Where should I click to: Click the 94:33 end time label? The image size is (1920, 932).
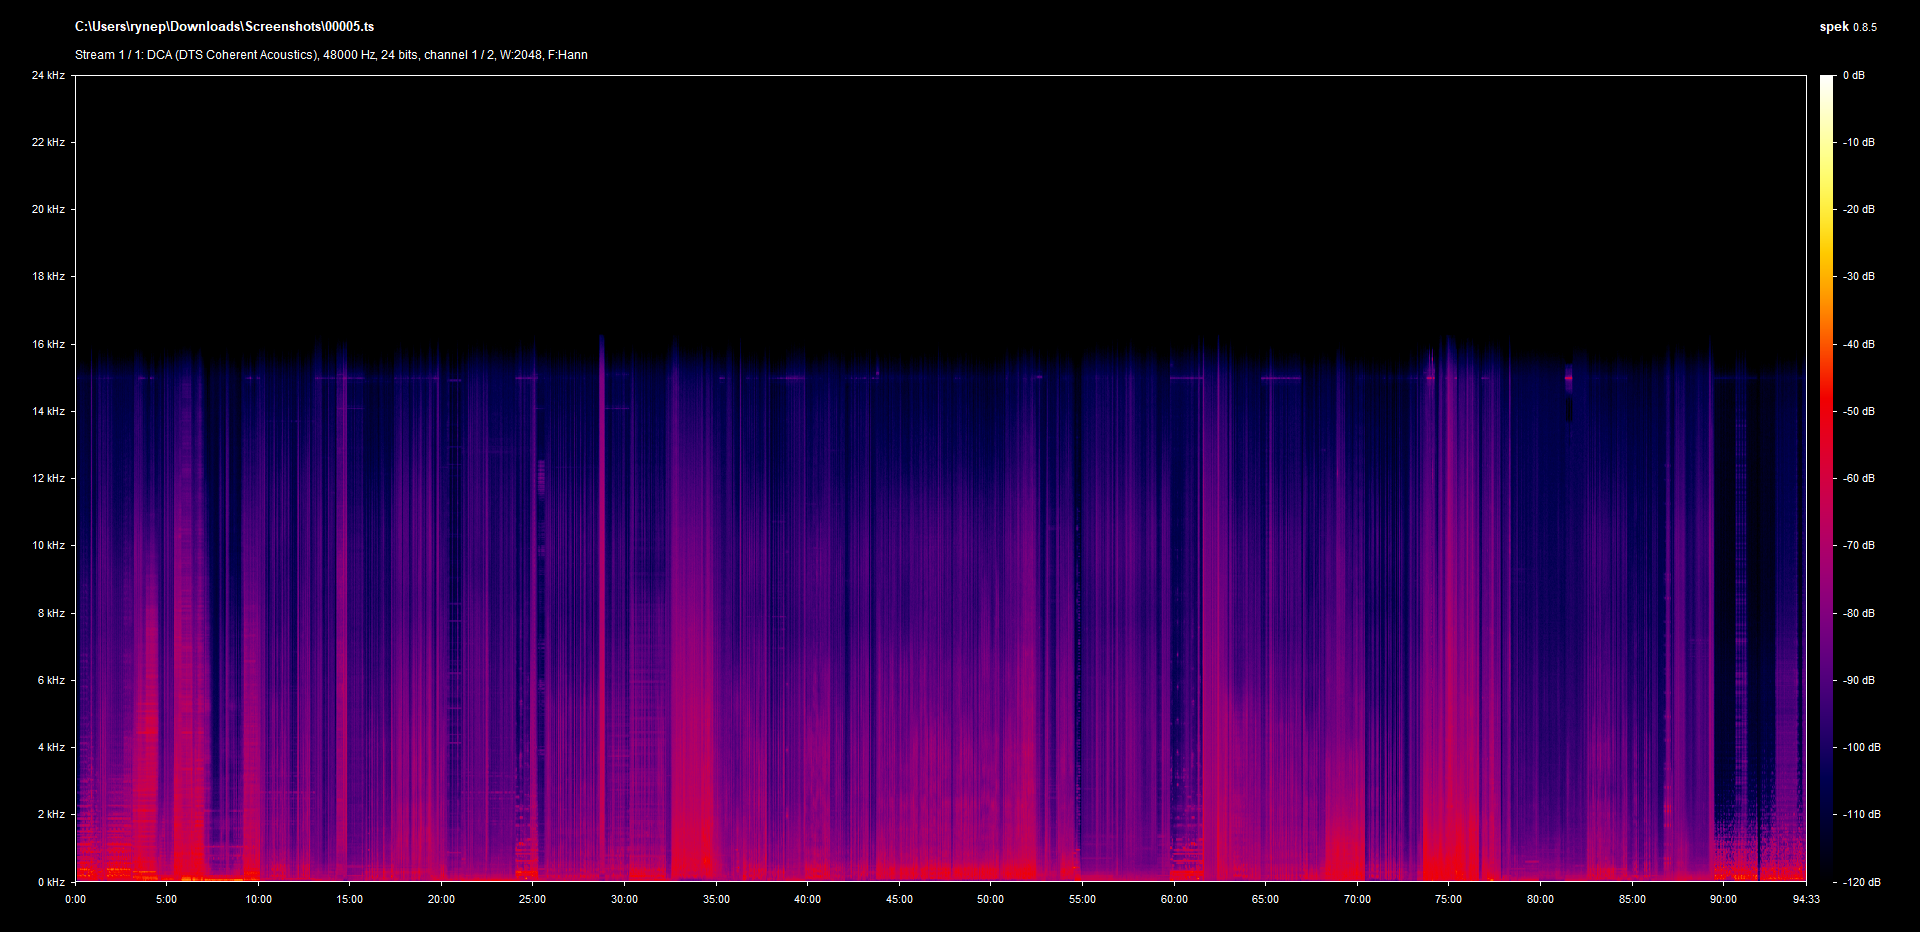(x=1806, y=899)
